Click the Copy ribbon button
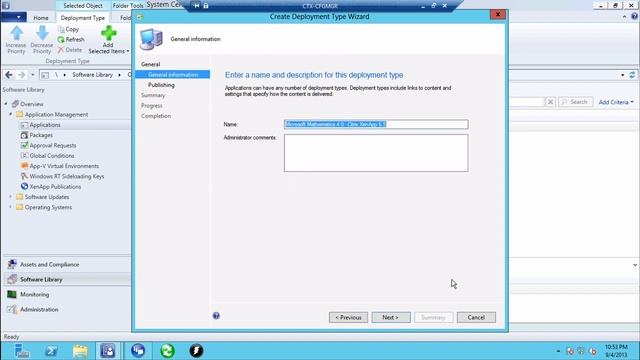The image size is (640, 360). (x=68, y=29)
